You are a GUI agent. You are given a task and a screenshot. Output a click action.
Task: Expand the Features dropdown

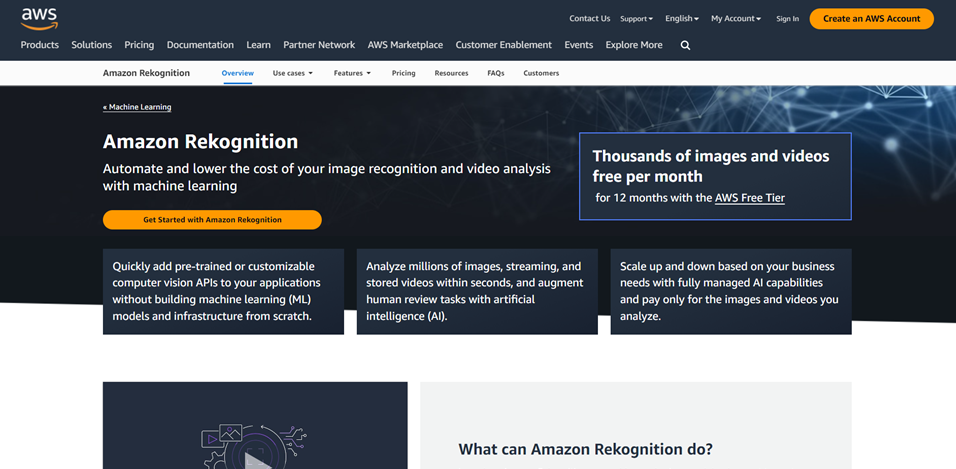pyautogui.click(x=352, y=73)
